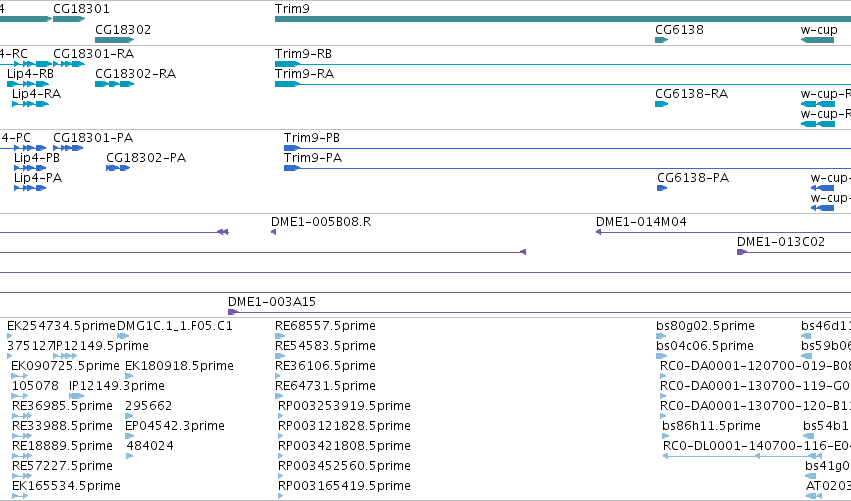Click the CG6138 gene arrow glyph
This screenshot has height=501, width=851.
click(x=662, y=40)
